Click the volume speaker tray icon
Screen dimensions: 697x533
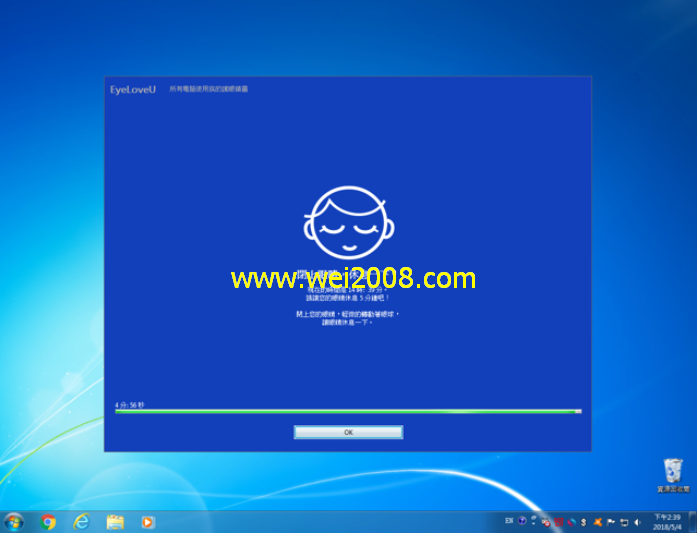[x=637, y=522]
